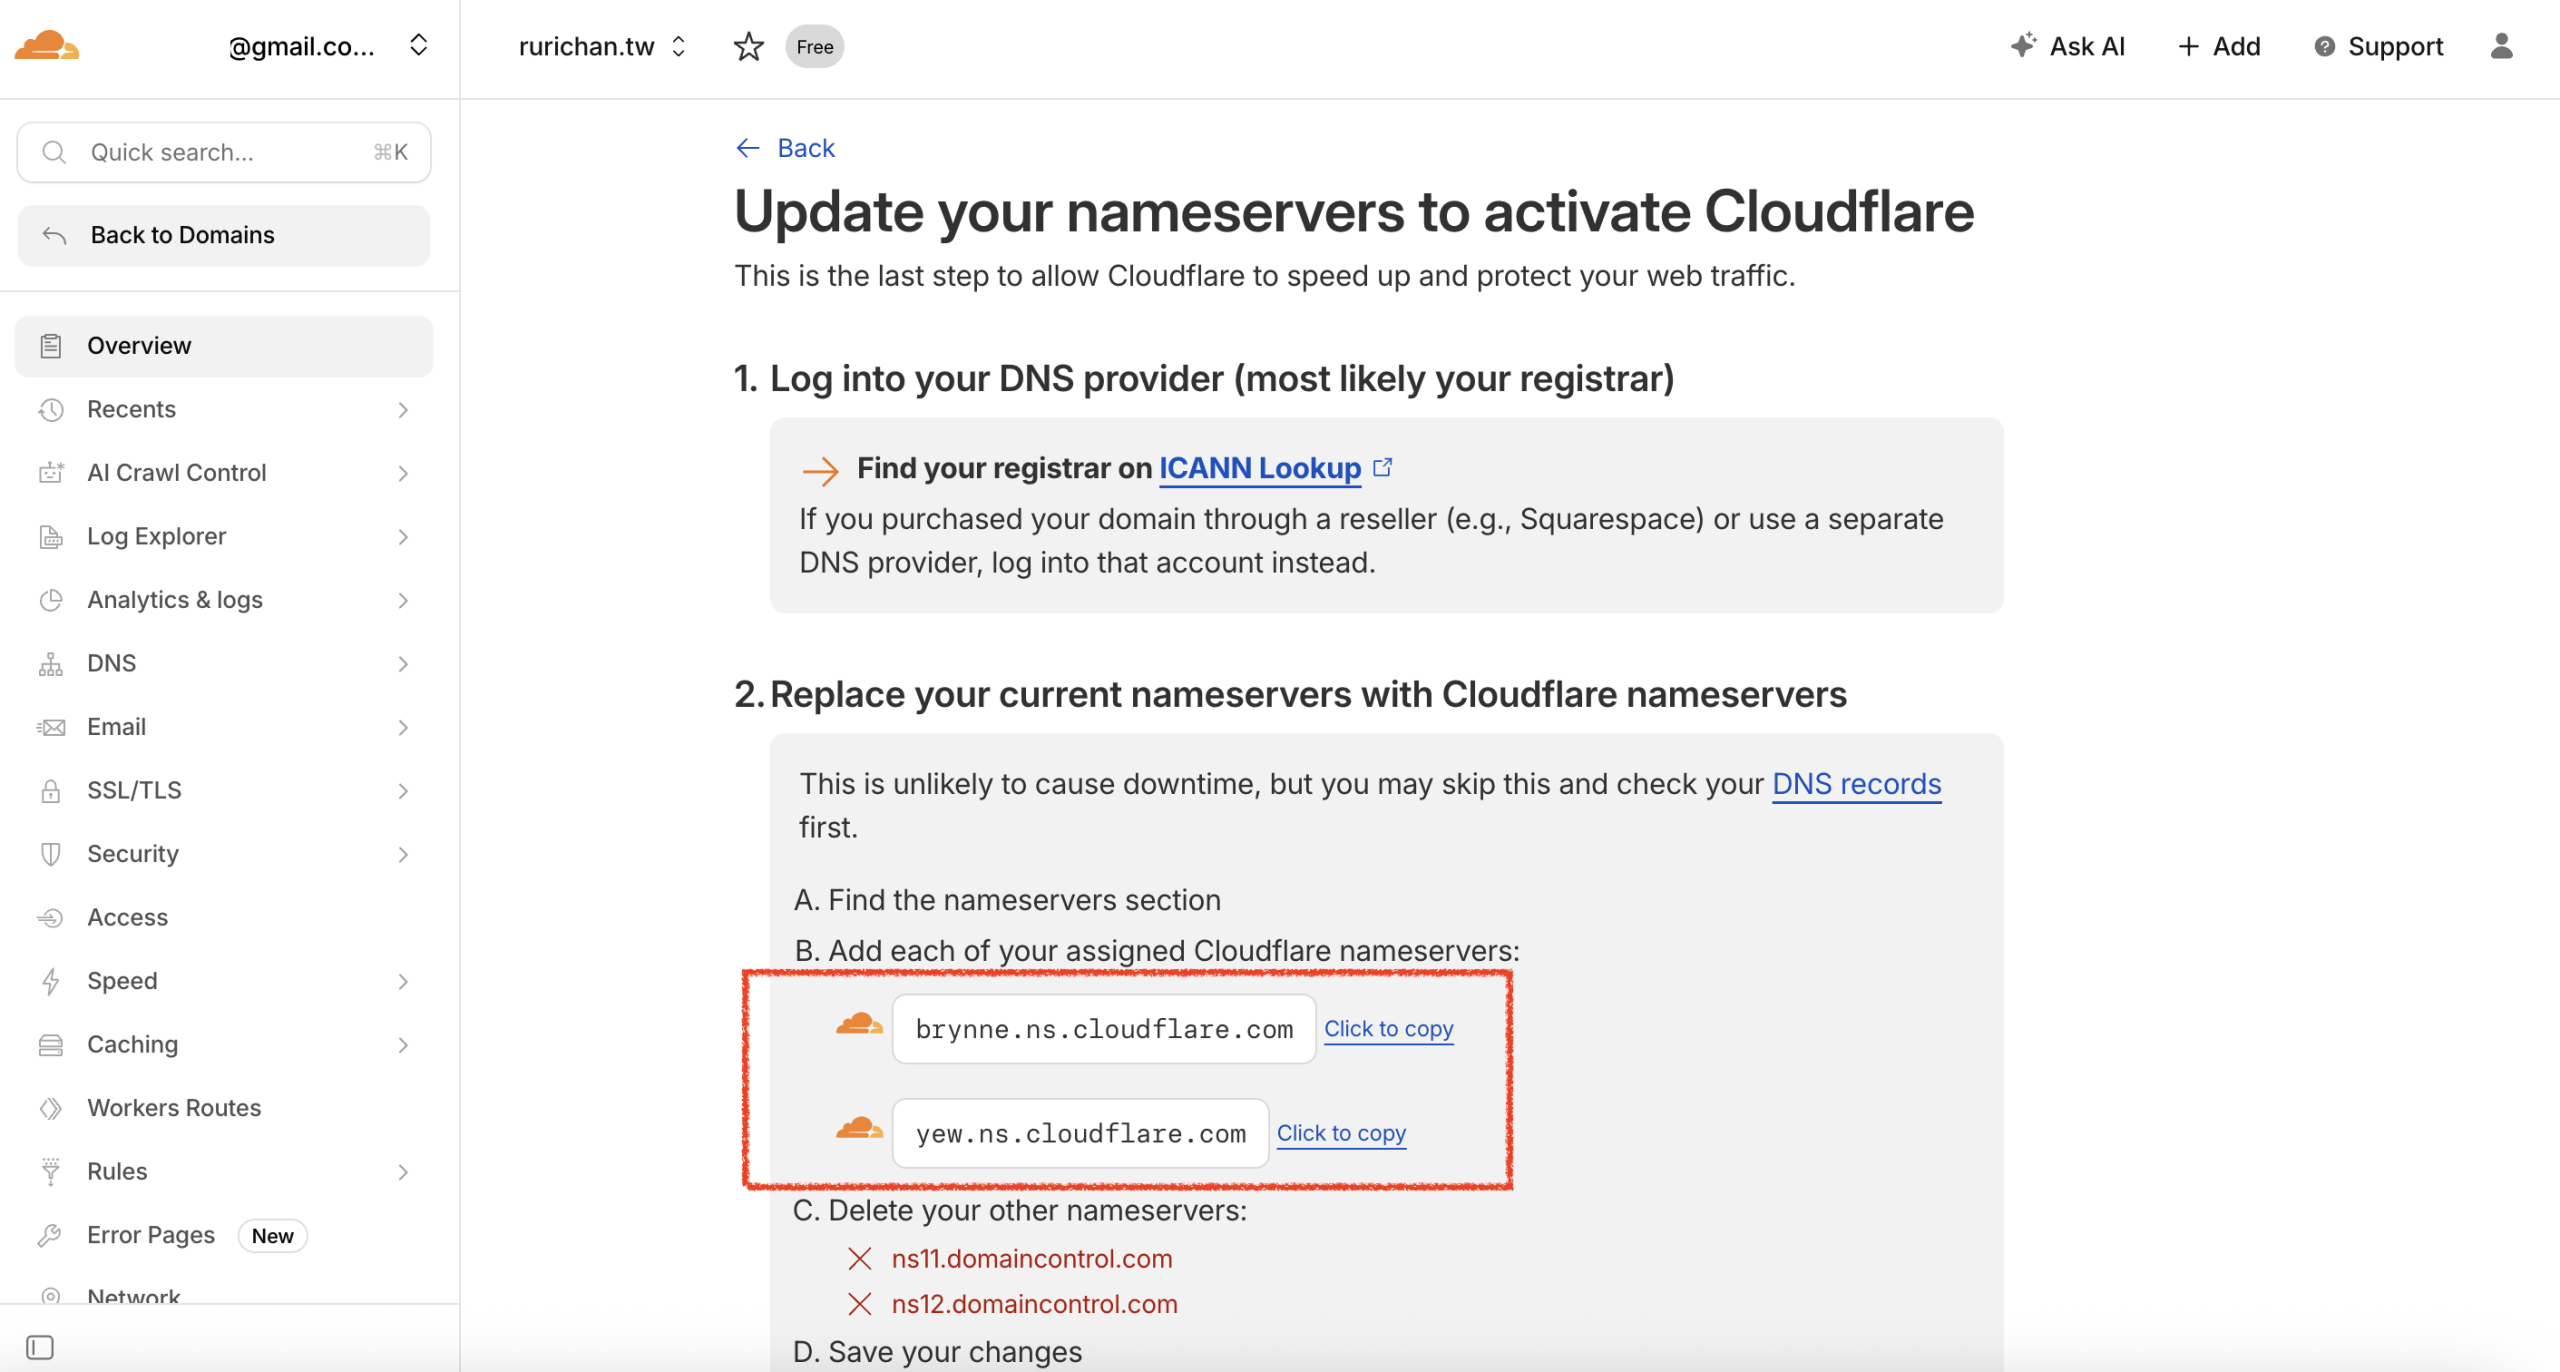Click the Ask AI sparkle button

[x=2067, y=46]
